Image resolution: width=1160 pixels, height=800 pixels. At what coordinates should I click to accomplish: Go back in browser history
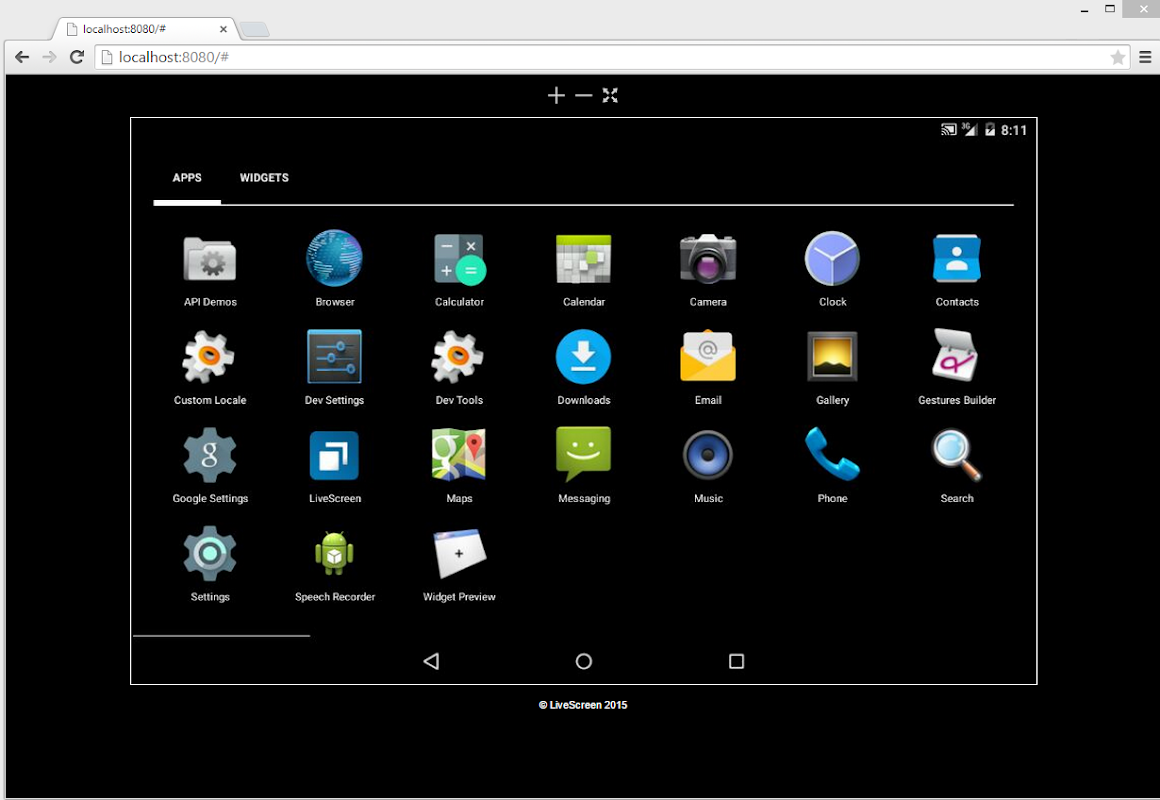click(x=22, y=57)
